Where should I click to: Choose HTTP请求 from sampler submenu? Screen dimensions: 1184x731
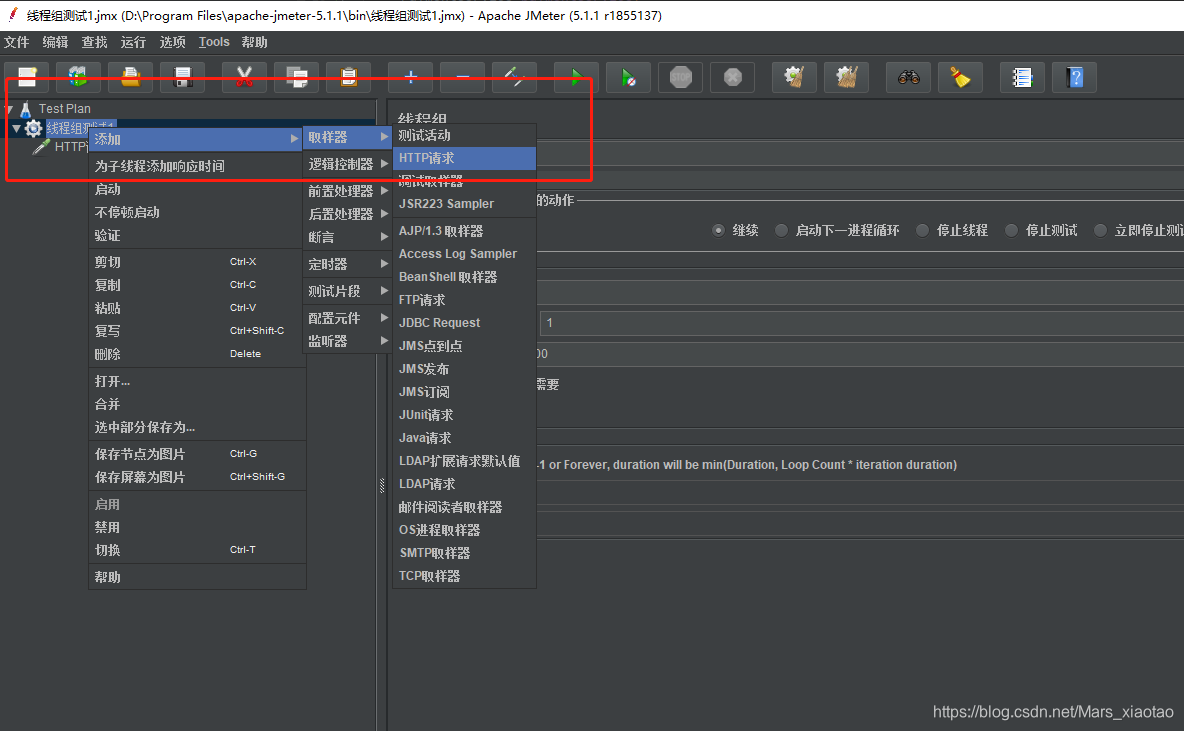(x=464, y=158)
